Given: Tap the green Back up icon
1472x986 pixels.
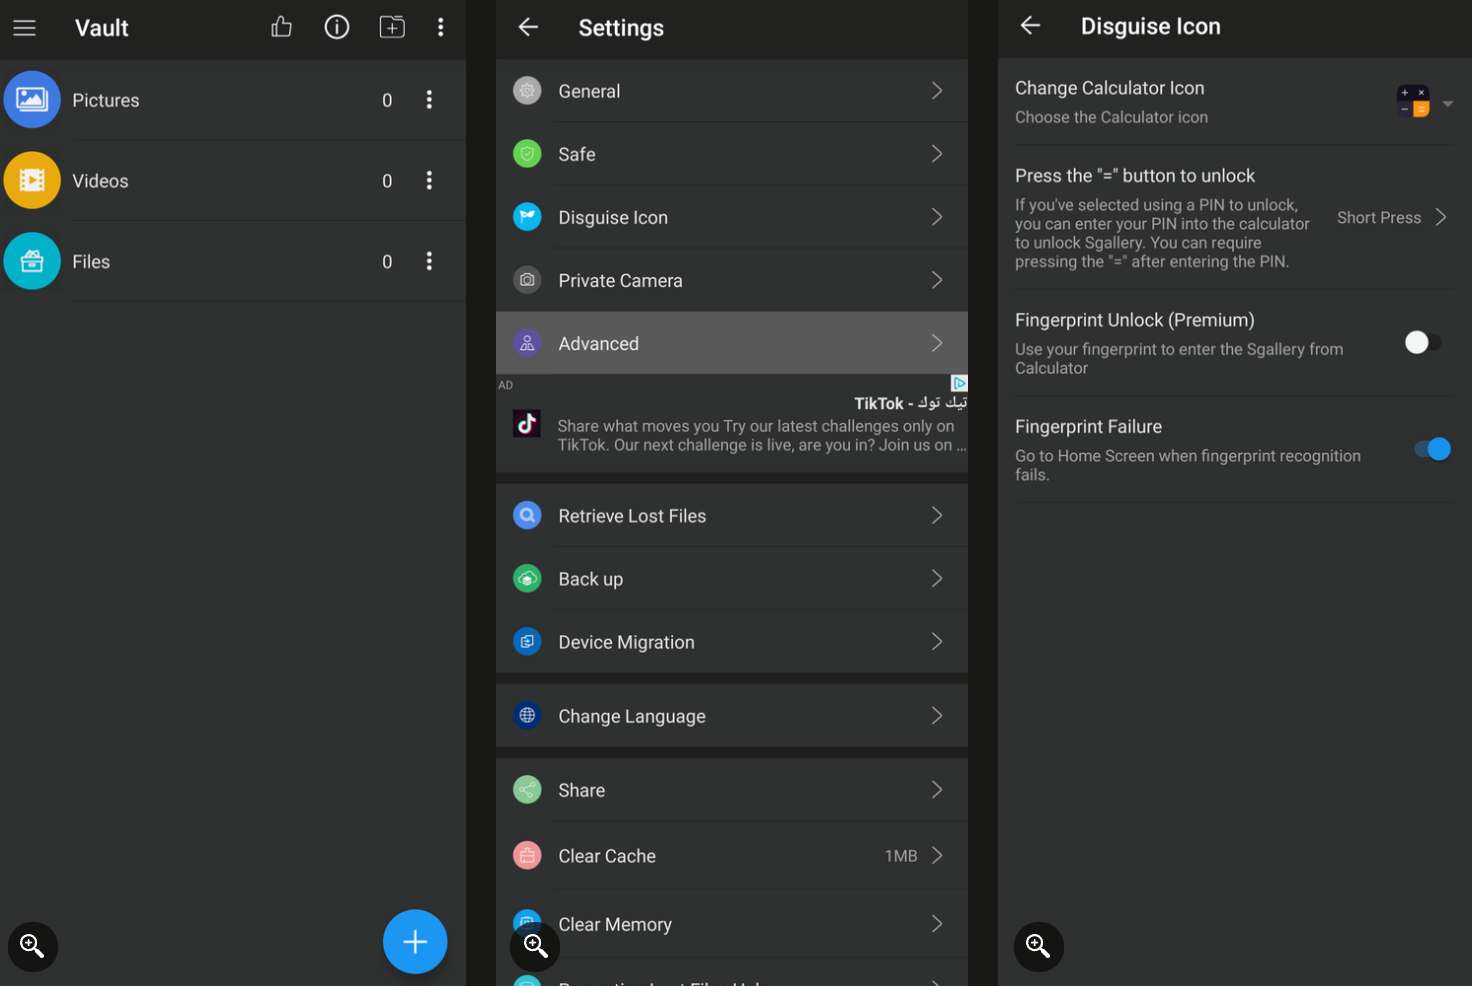Looking at the screenshot, I should click(x=527, y=578).
